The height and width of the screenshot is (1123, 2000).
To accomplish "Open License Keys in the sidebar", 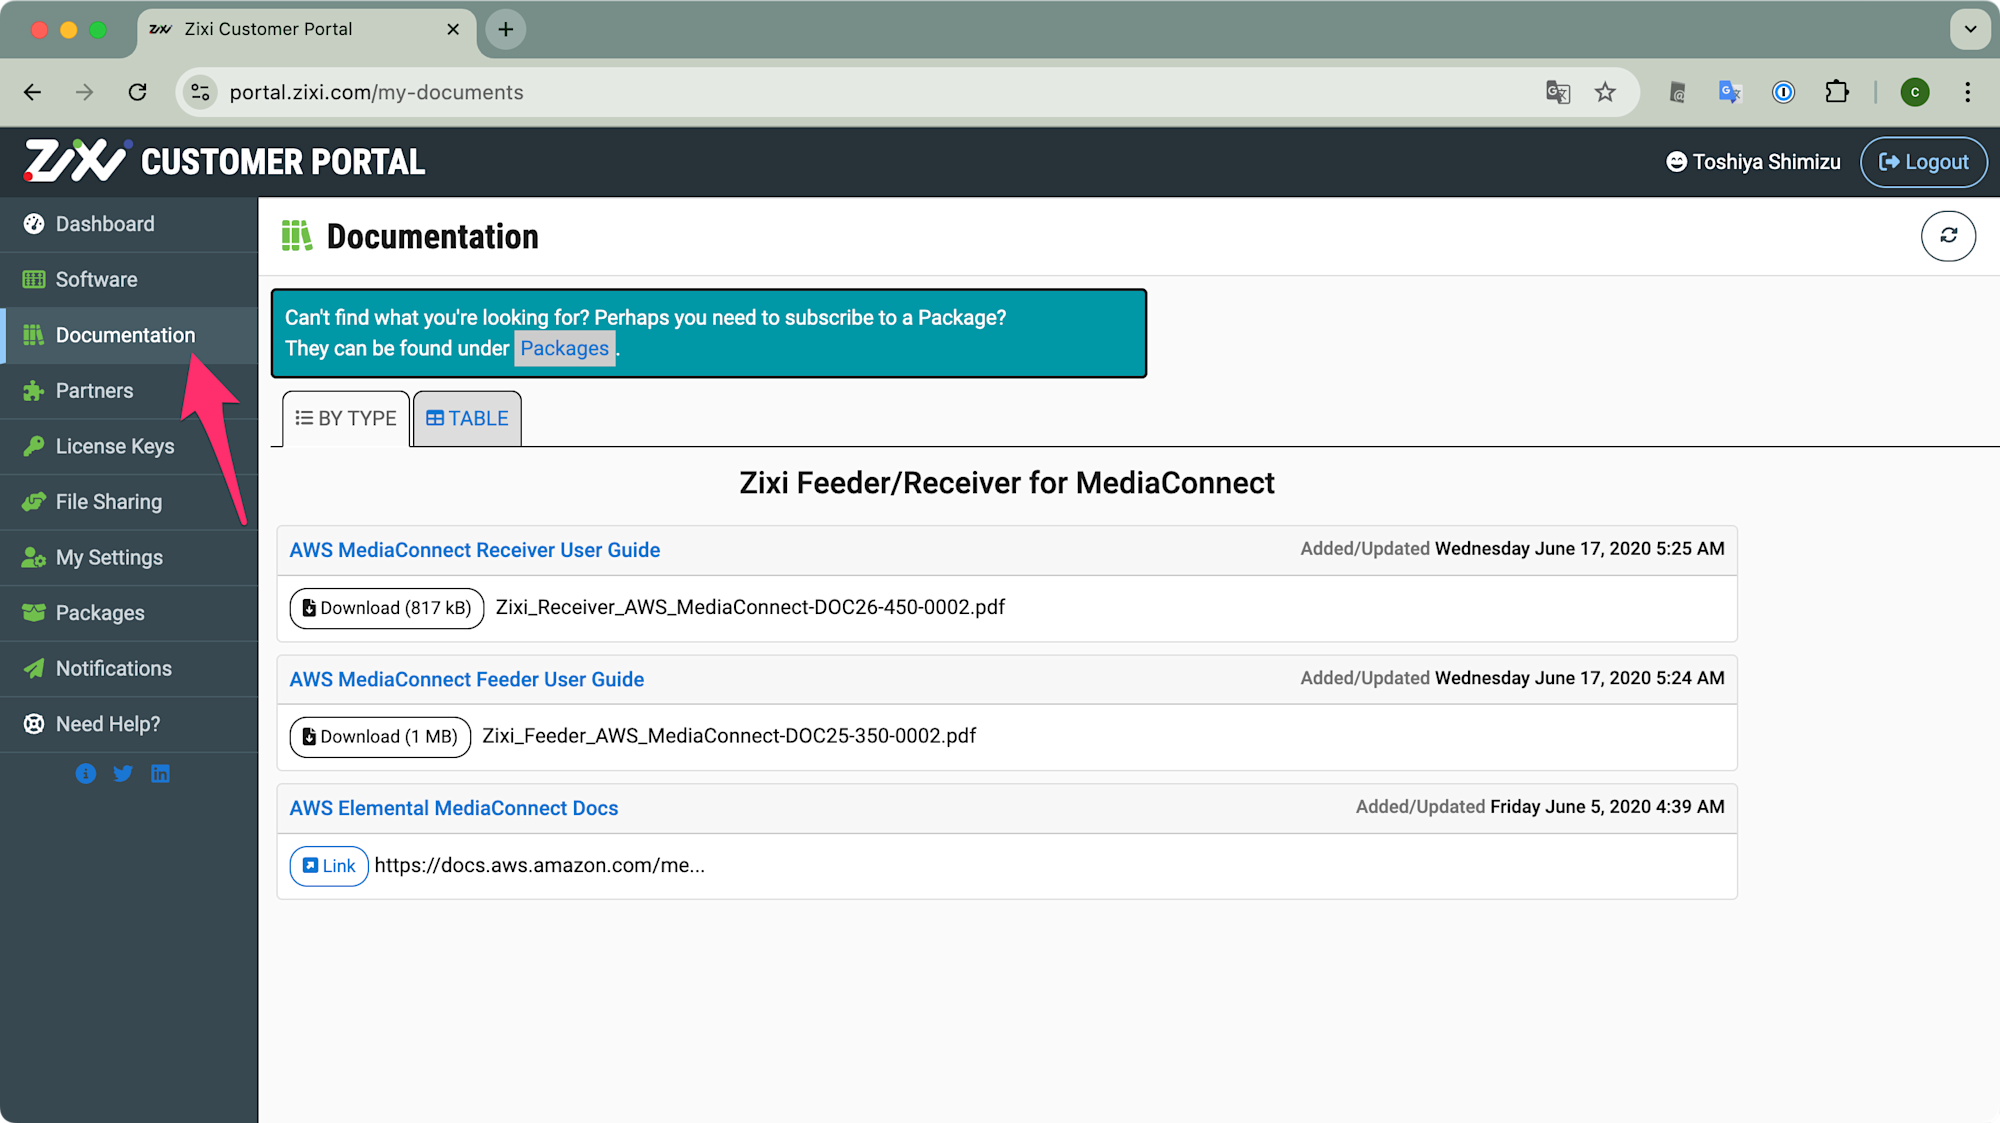I will [114, 446].
